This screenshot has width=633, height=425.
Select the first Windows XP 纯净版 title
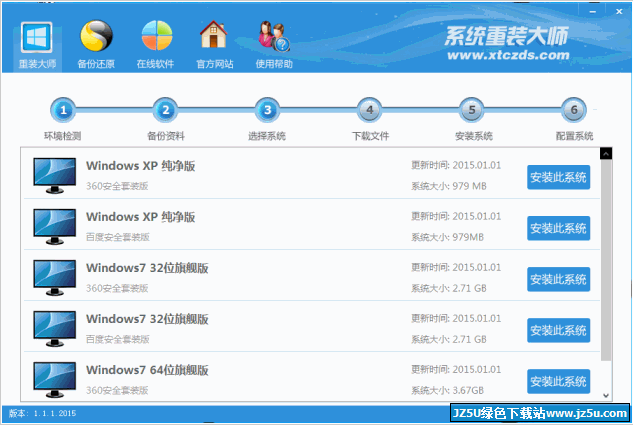[x=140, y=166]
